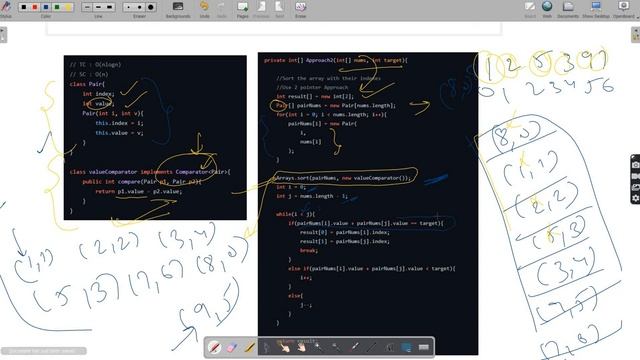Image resolution: width=640 pixels, height=360 pixels.
Task: Choose the thin line width
Action: click(87, 7)
